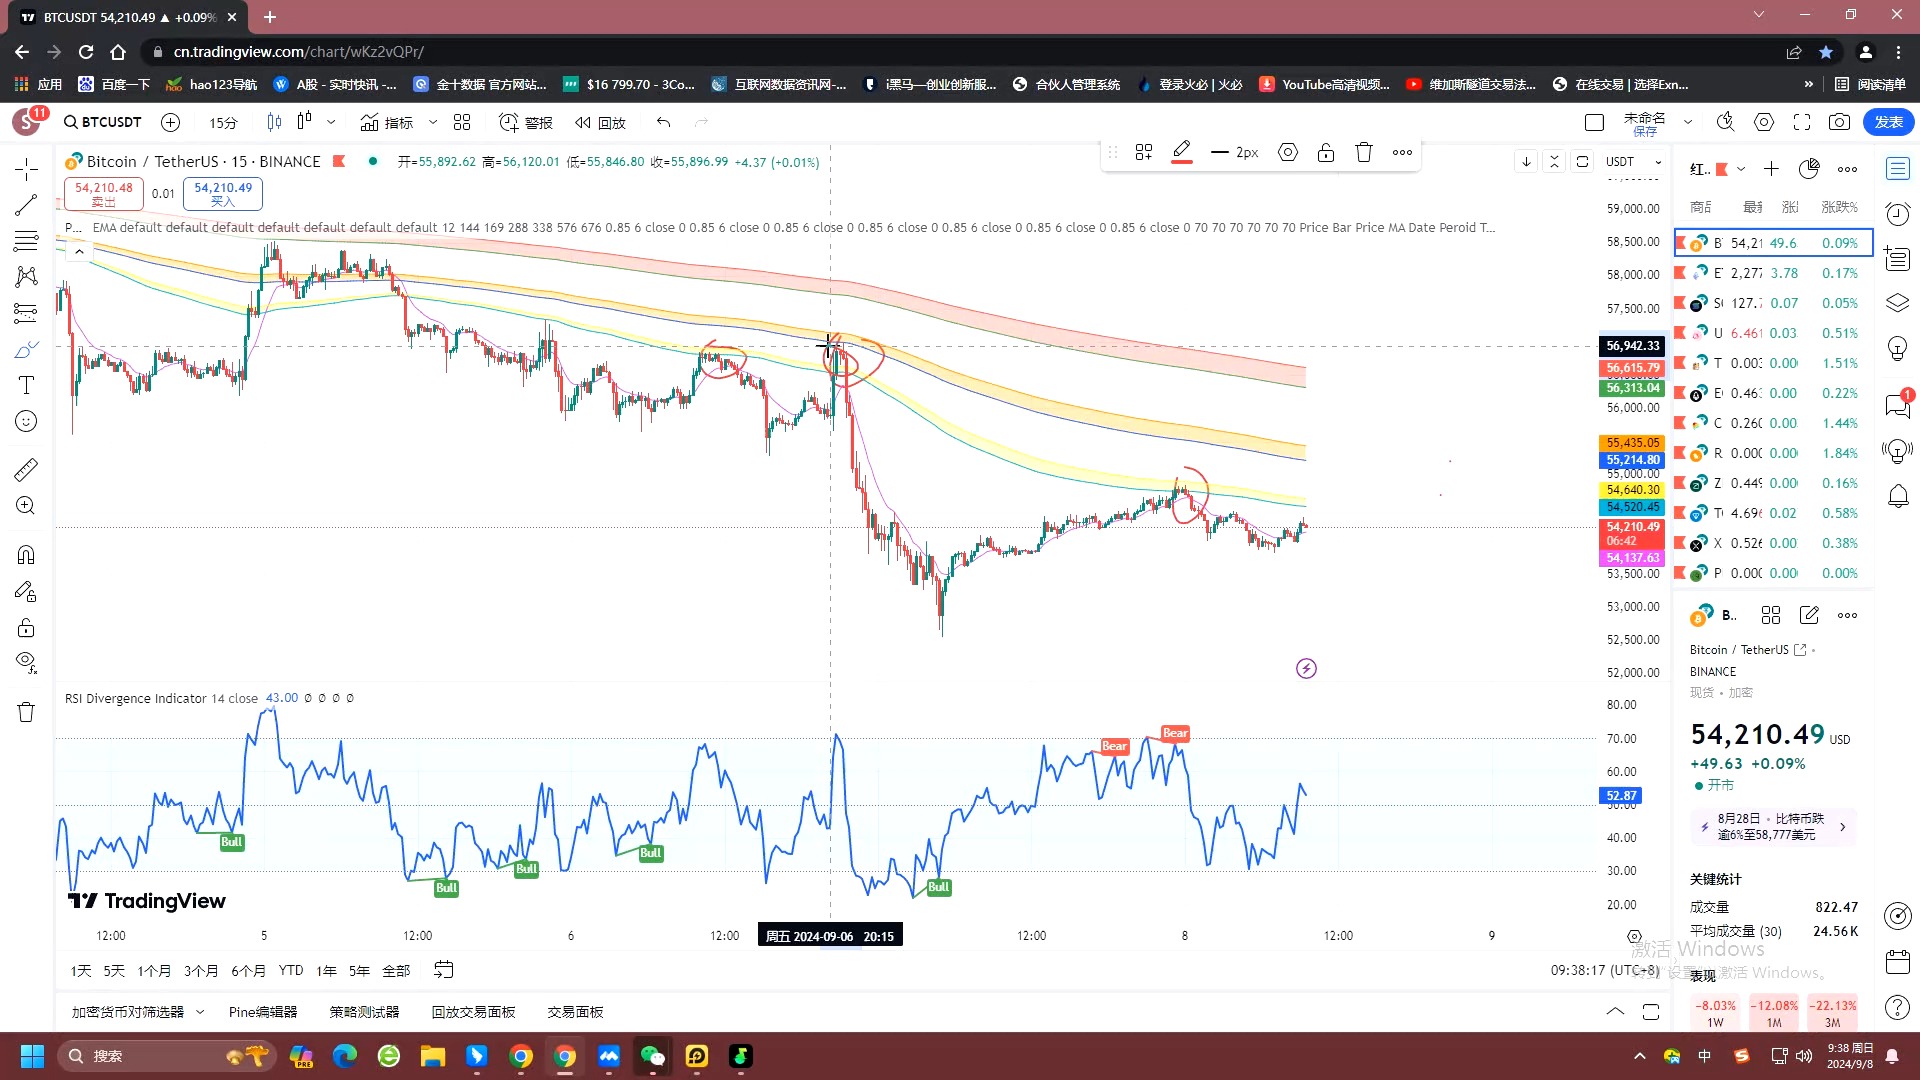Click the Windows Start button
The width and height of the screenshot is (1920, 1080).
click(x=32, y=1056)
